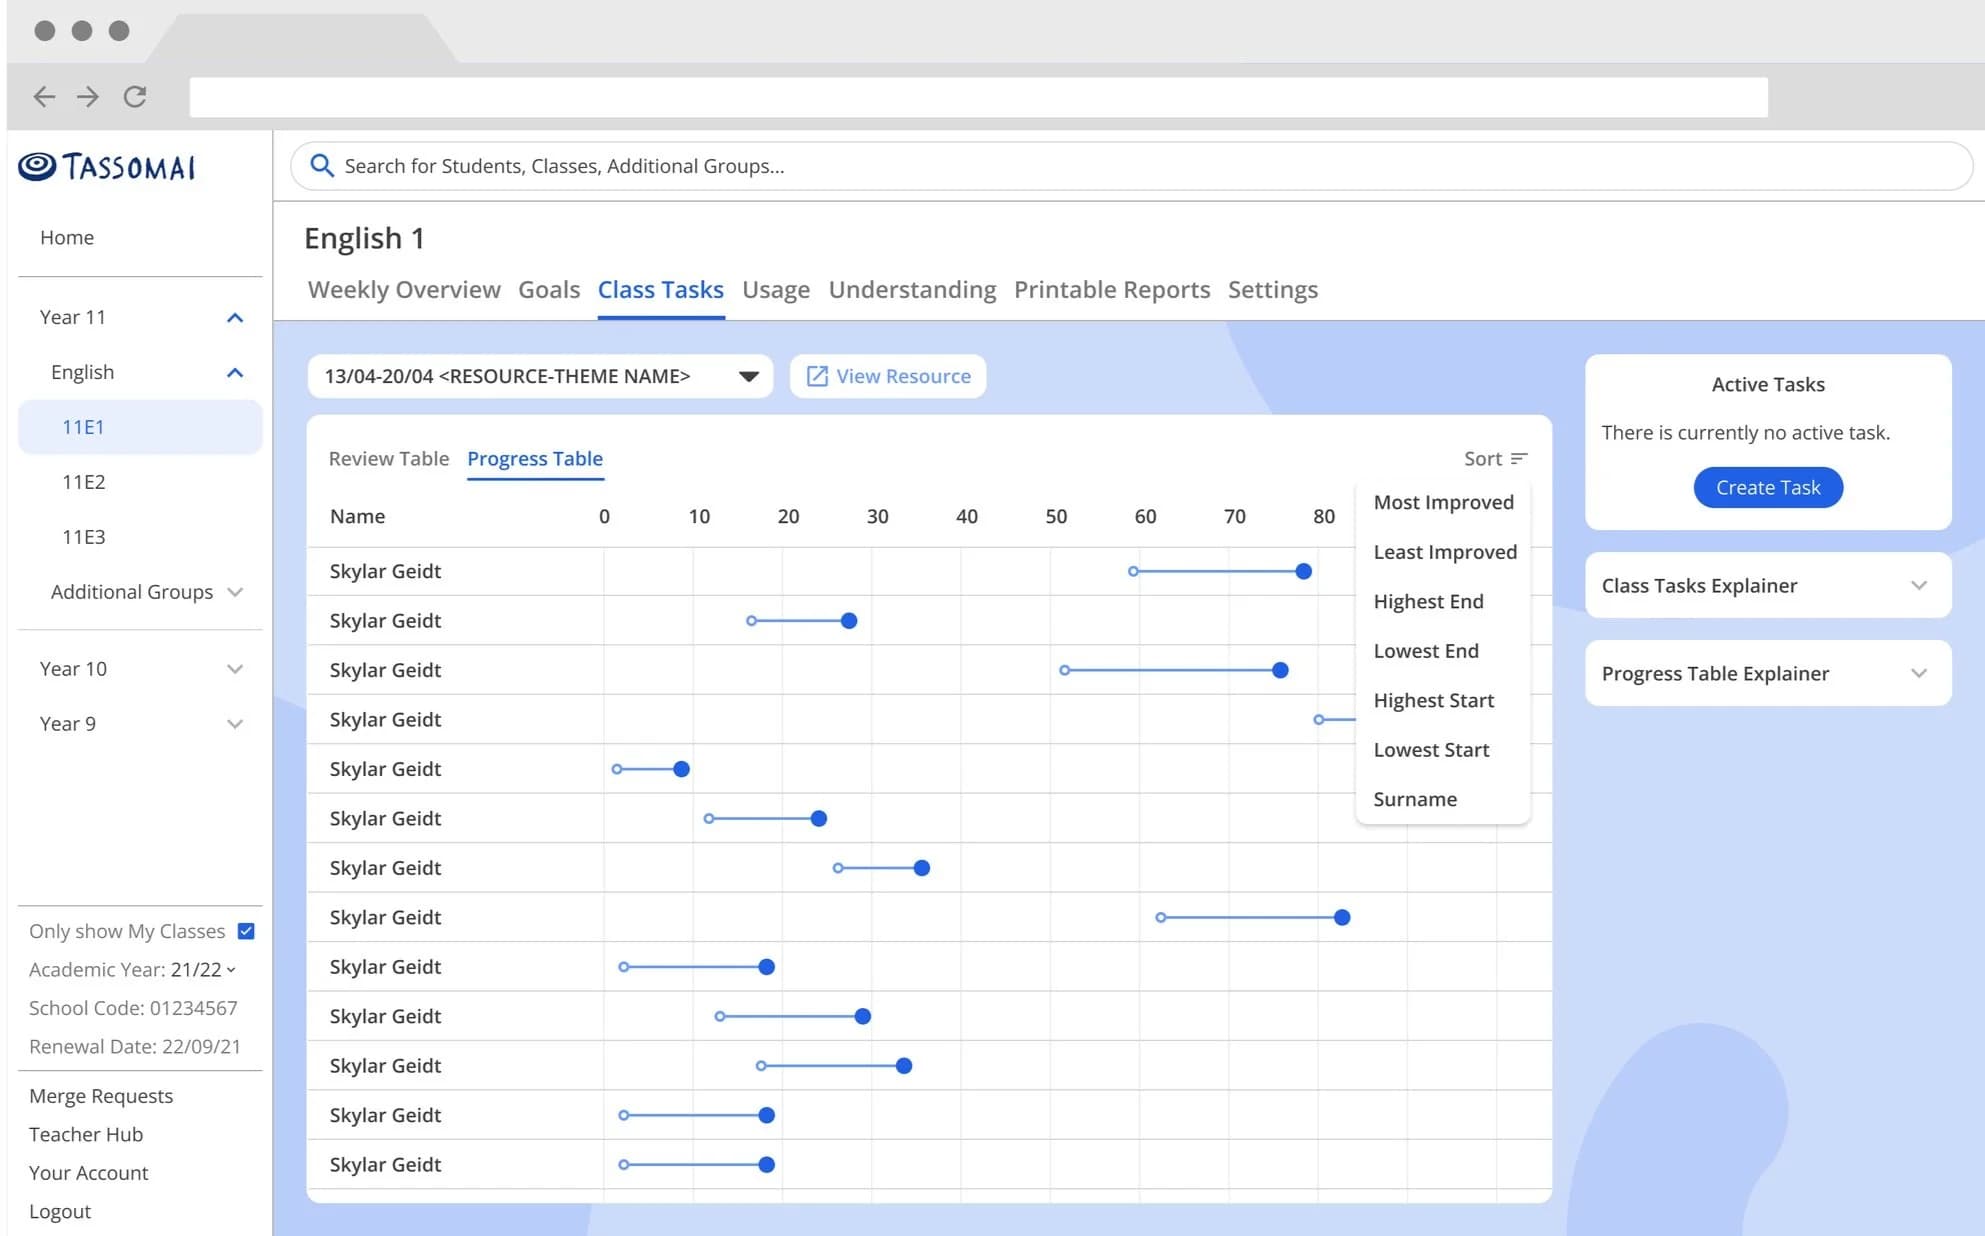Click the 'English 1' page title
1985x1236 pixels.
point(364,238)
